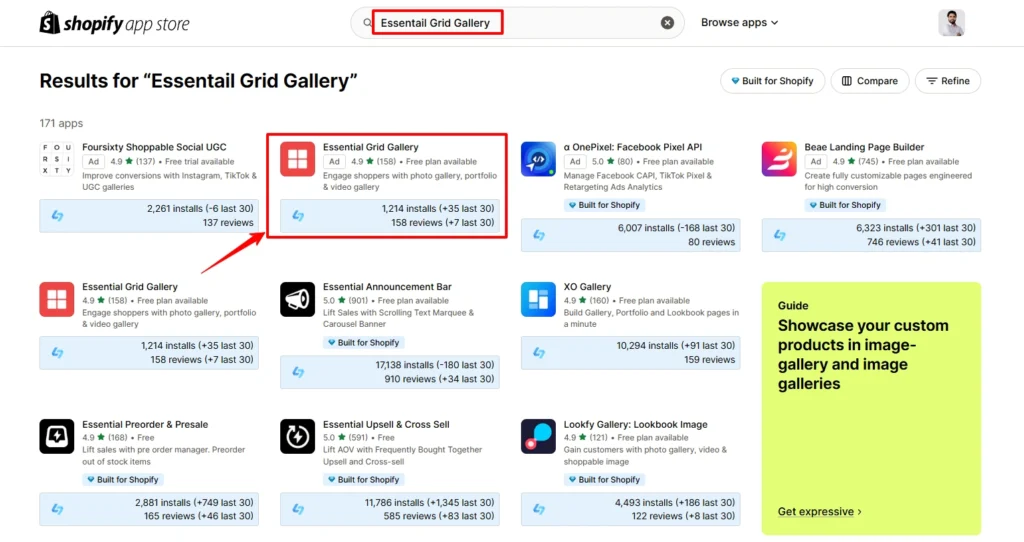Click Built for Shopify badge under Lookfy Gallery

[x=604, y=480]
